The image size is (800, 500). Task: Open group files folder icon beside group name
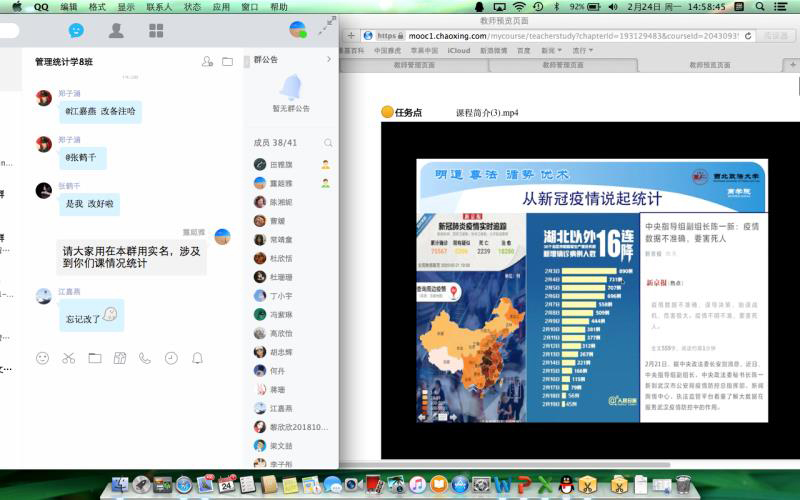point(227,62)
